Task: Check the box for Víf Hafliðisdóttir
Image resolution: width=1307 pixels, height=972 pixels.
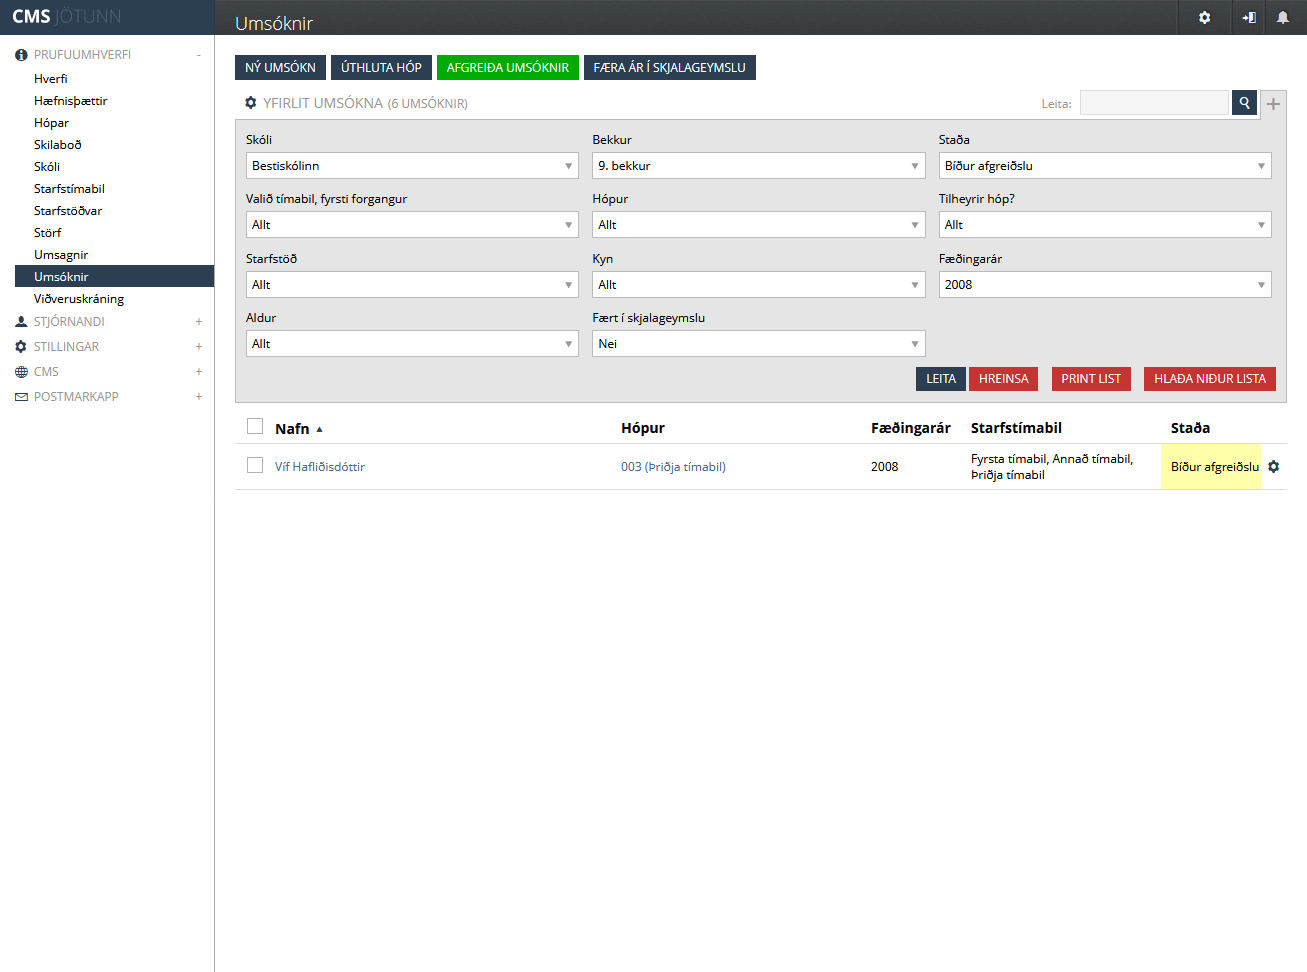Action: click(255, 466)
